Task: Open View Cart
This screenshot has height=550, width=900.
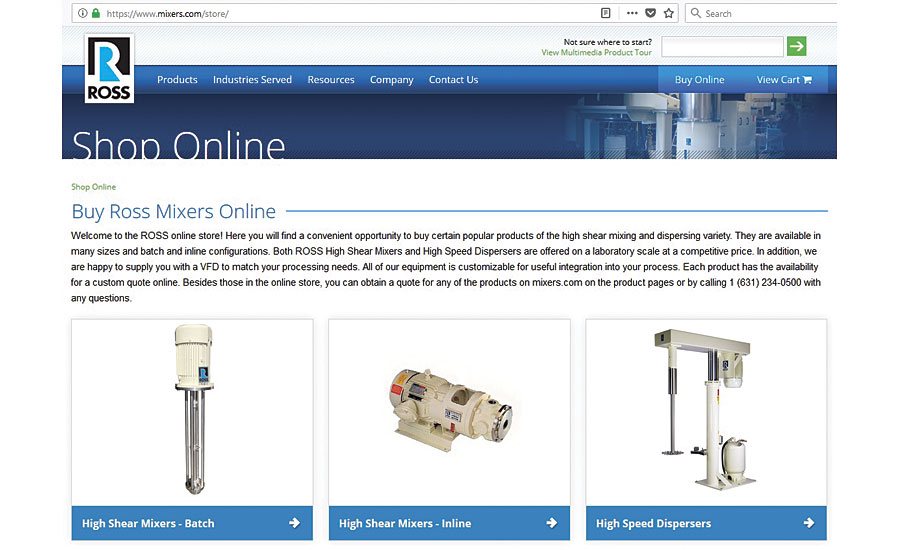Action: pos(784,80)
